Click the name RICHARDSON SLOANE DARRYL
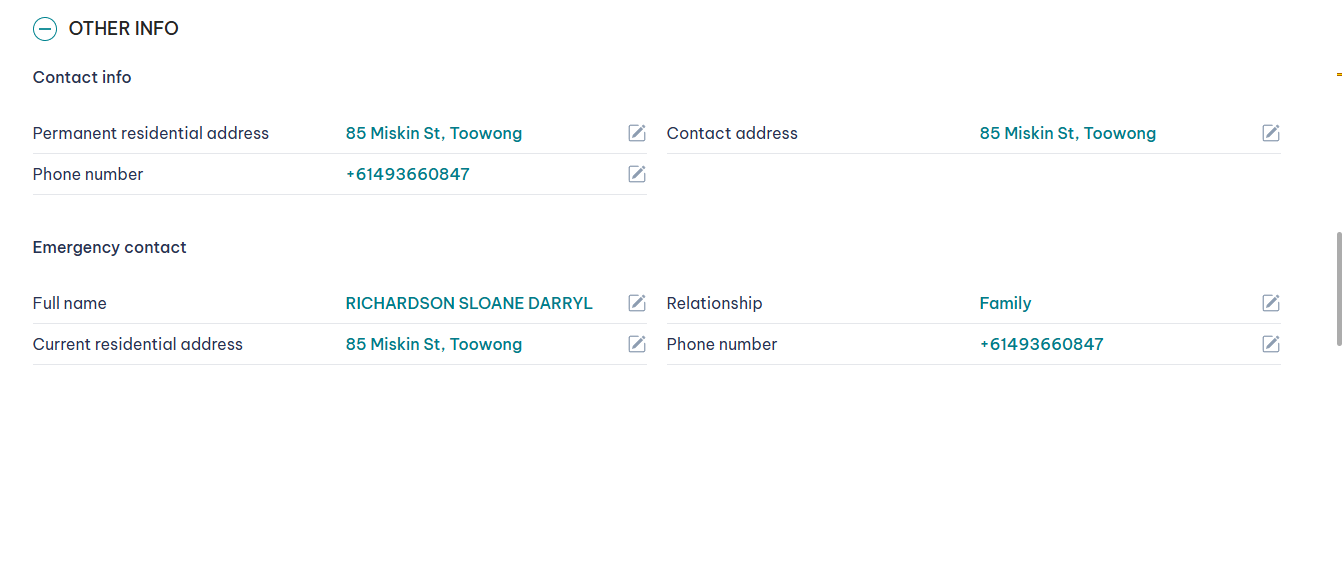Image resolution: width=1342 pixels, height=568 pixels. click(469, 303)
